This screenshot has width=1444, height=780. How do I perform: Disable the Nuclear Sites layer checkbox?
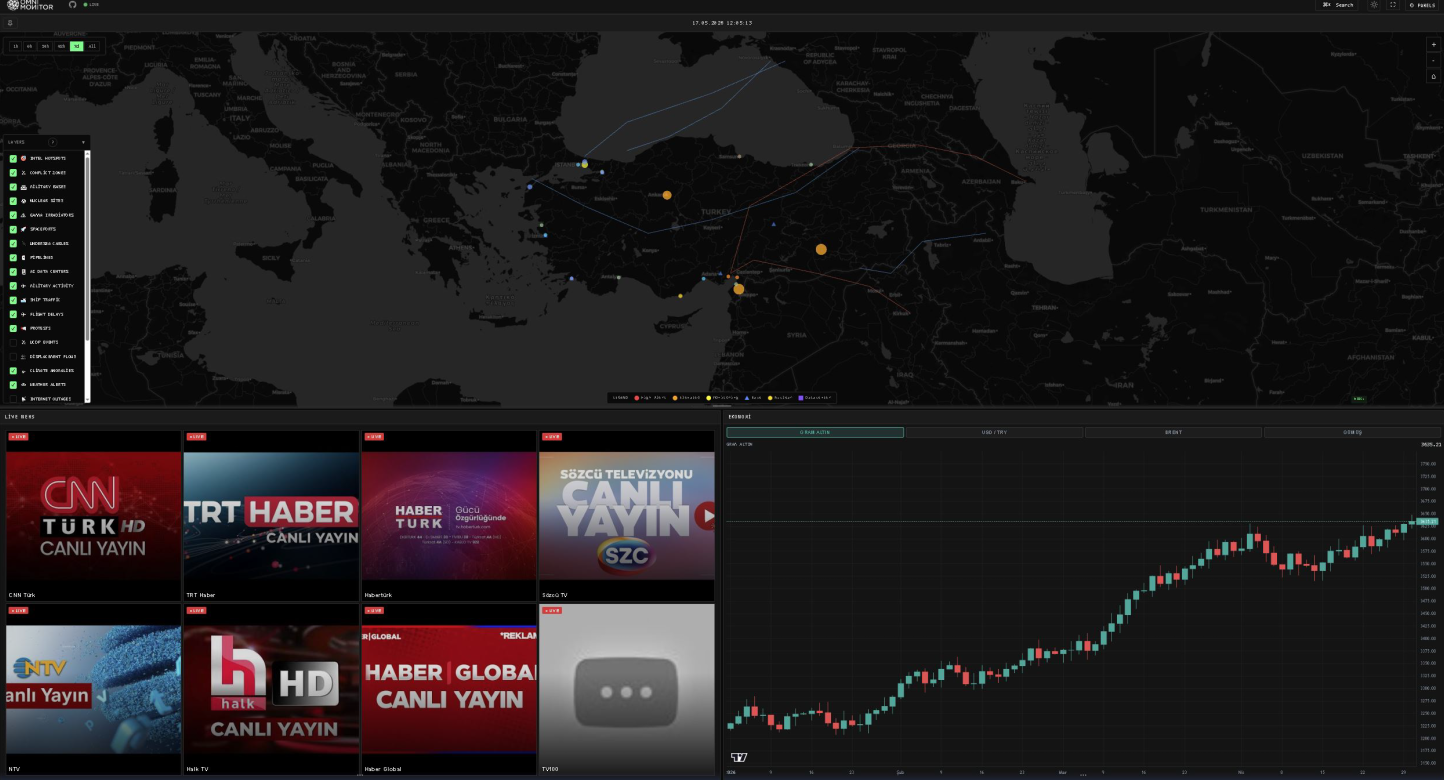13,201
